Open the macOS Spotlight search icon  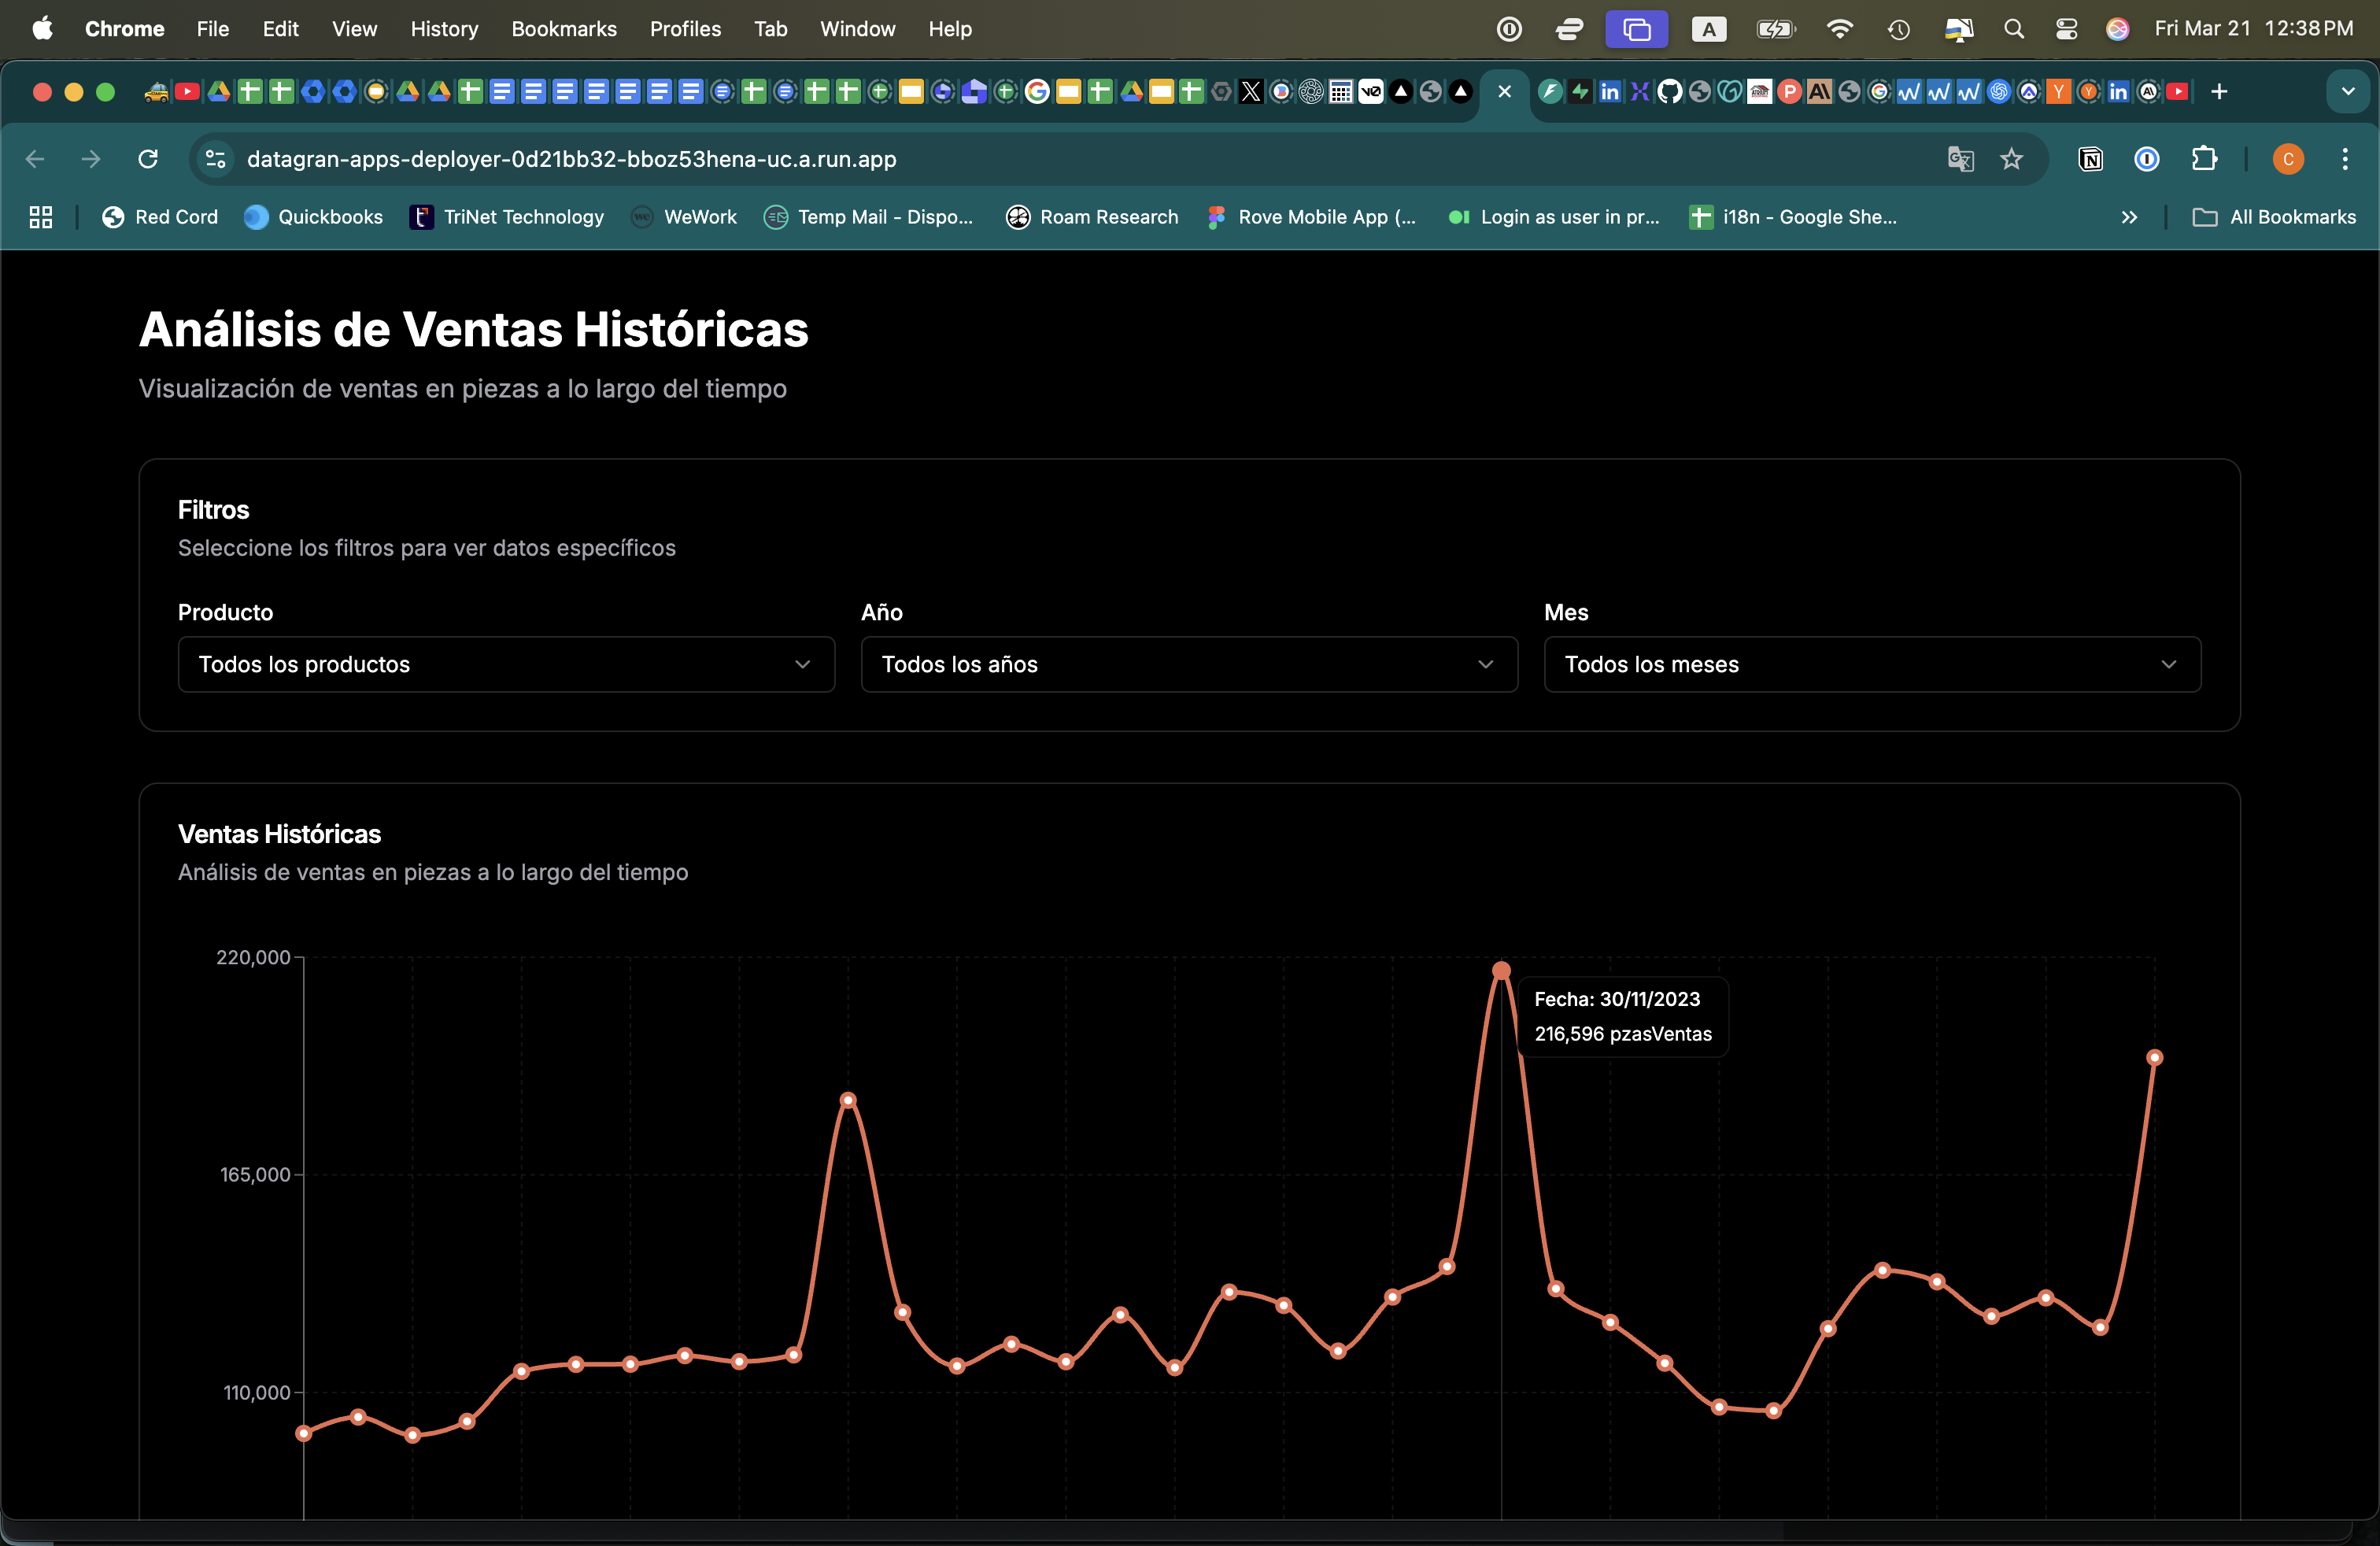2013,29
